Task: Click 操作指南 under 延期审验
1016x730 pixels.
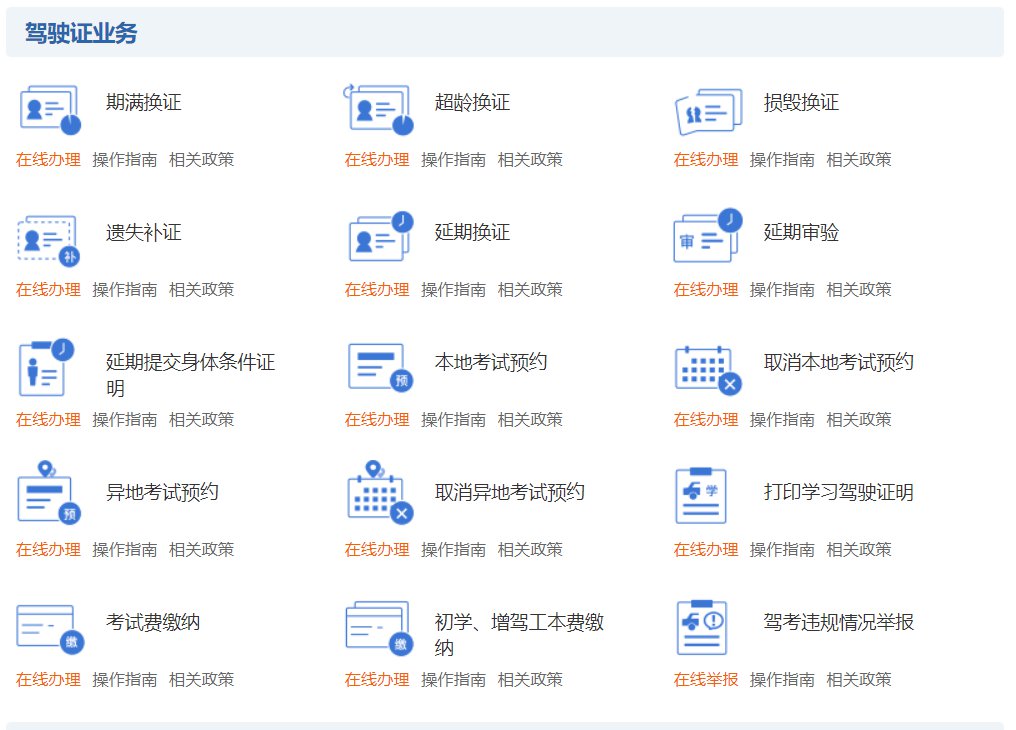Action: click(783, 290)
